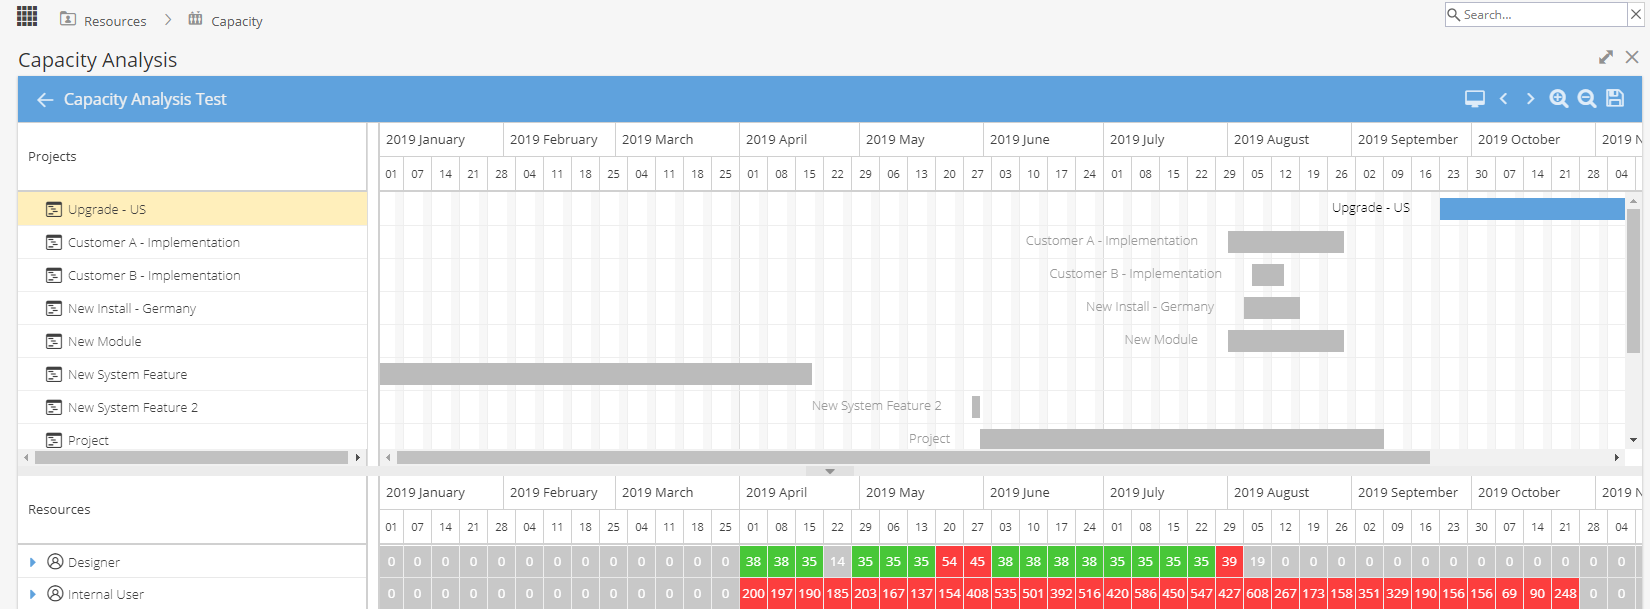Click the blue Upgrade - US Gantt bar

pyautogui.click(x=1532, y=208)
